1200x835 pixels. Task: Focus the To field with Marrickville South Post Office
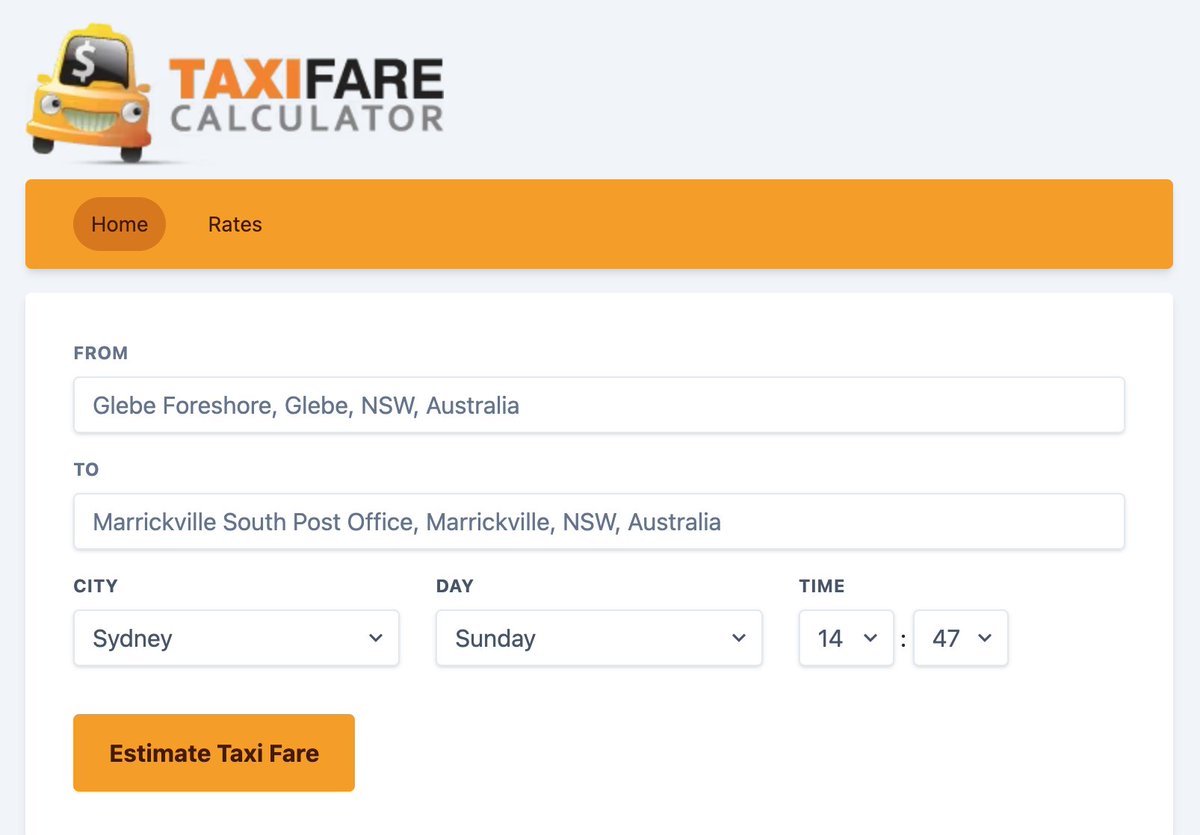(x=599, y=521)
